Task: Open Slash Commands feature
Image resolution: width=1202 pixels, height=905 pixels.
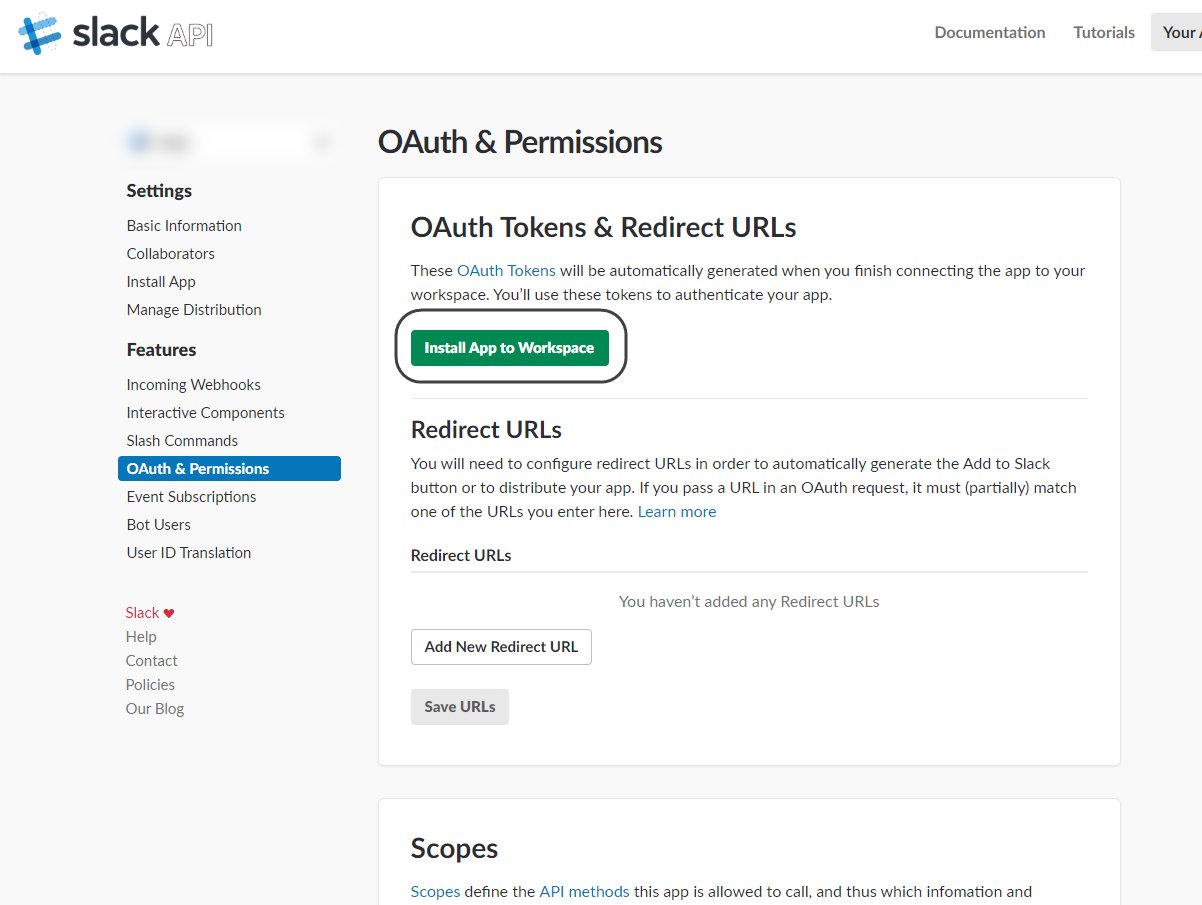Action: pyautogui.click(x=182, y=441)
